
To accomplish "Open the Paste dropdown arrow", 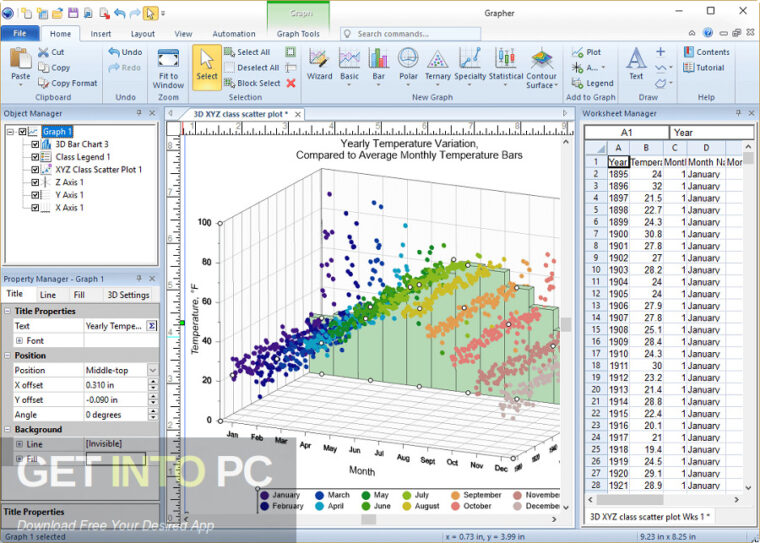I will click(20, 85).
